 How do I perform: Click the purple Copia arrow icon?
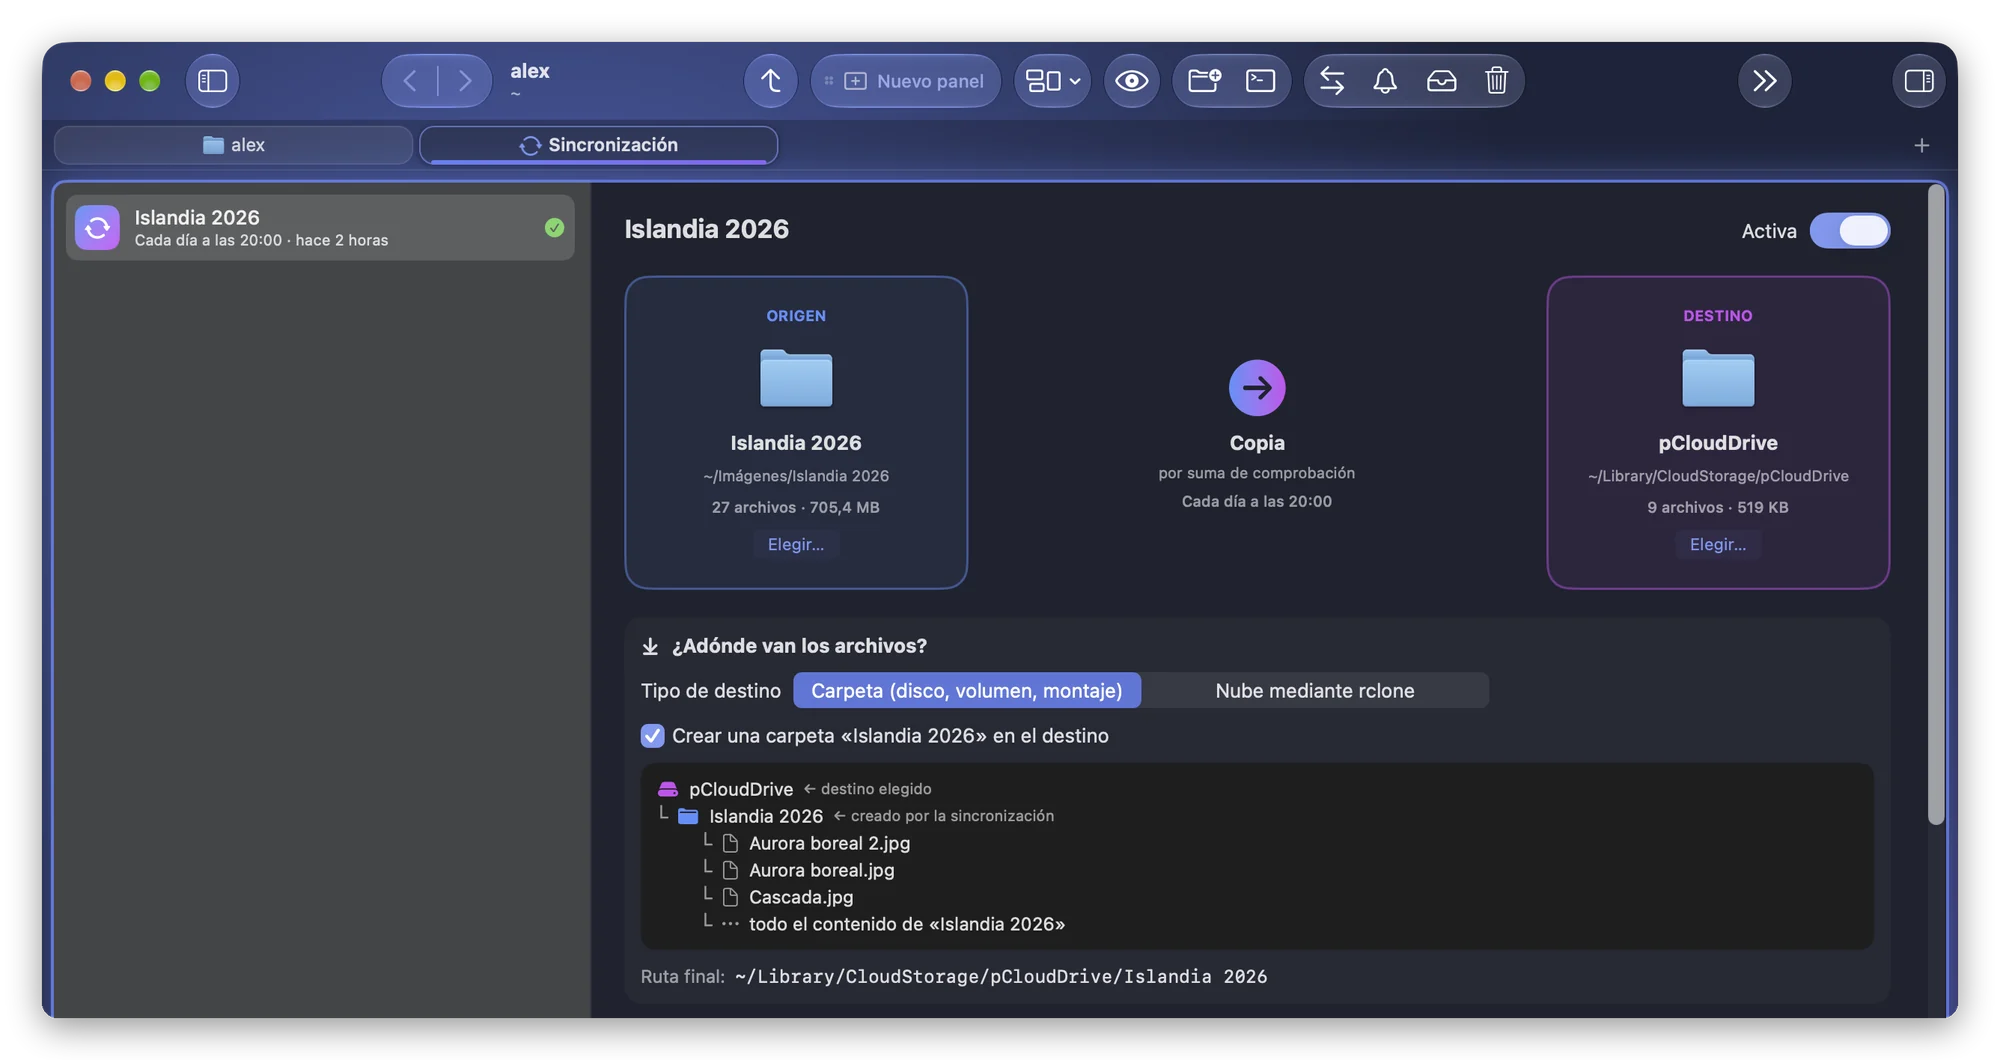1257,388
